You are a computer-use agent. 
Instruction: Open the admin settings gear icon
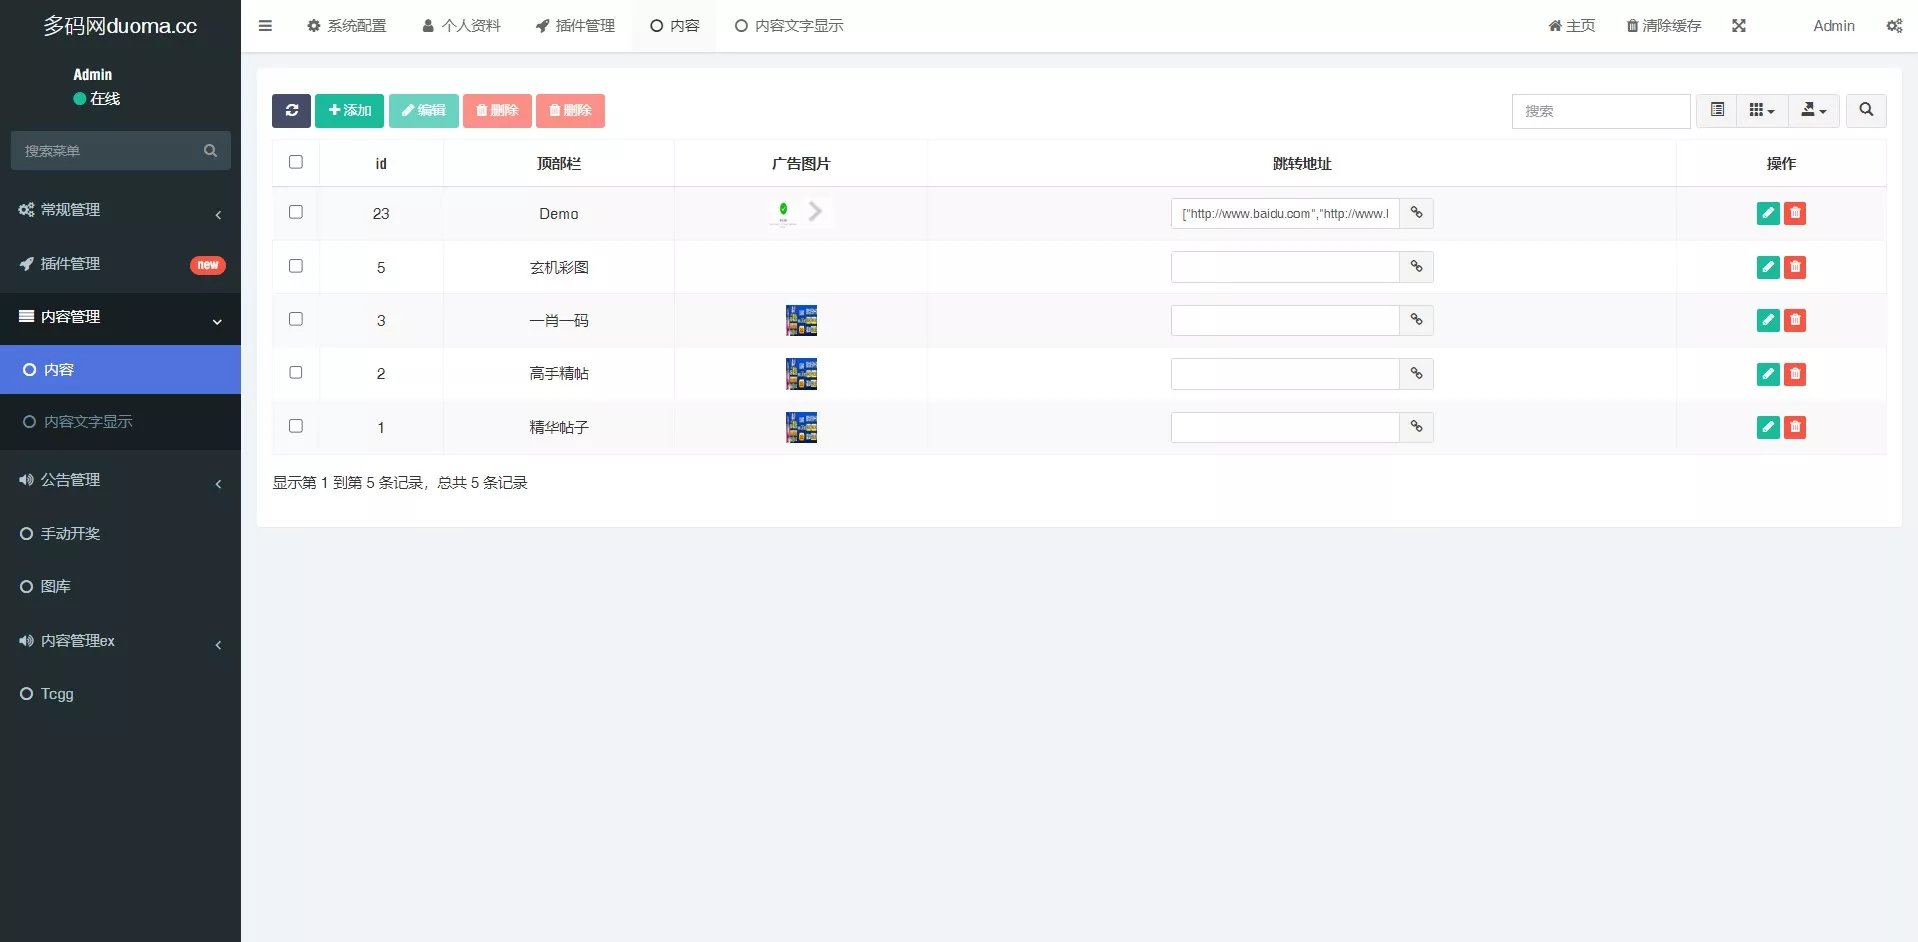pyautogui.click(x=1894, y=26)
